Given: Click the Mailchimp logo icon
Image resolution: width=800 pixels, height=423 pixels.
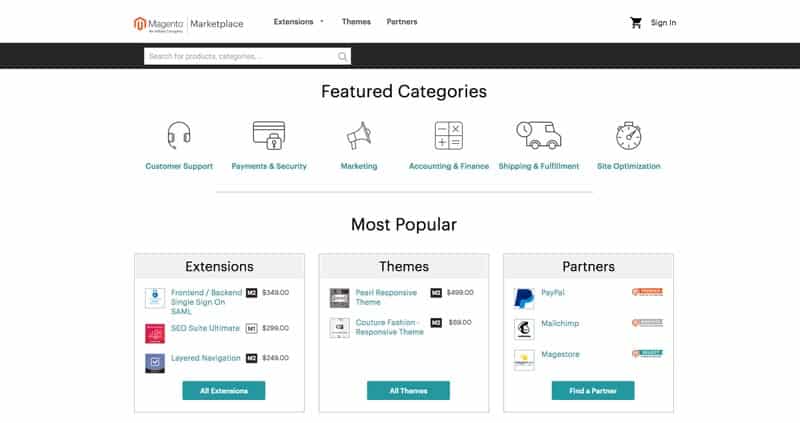Looking at the screenshot, I should [x=524, y=329].
